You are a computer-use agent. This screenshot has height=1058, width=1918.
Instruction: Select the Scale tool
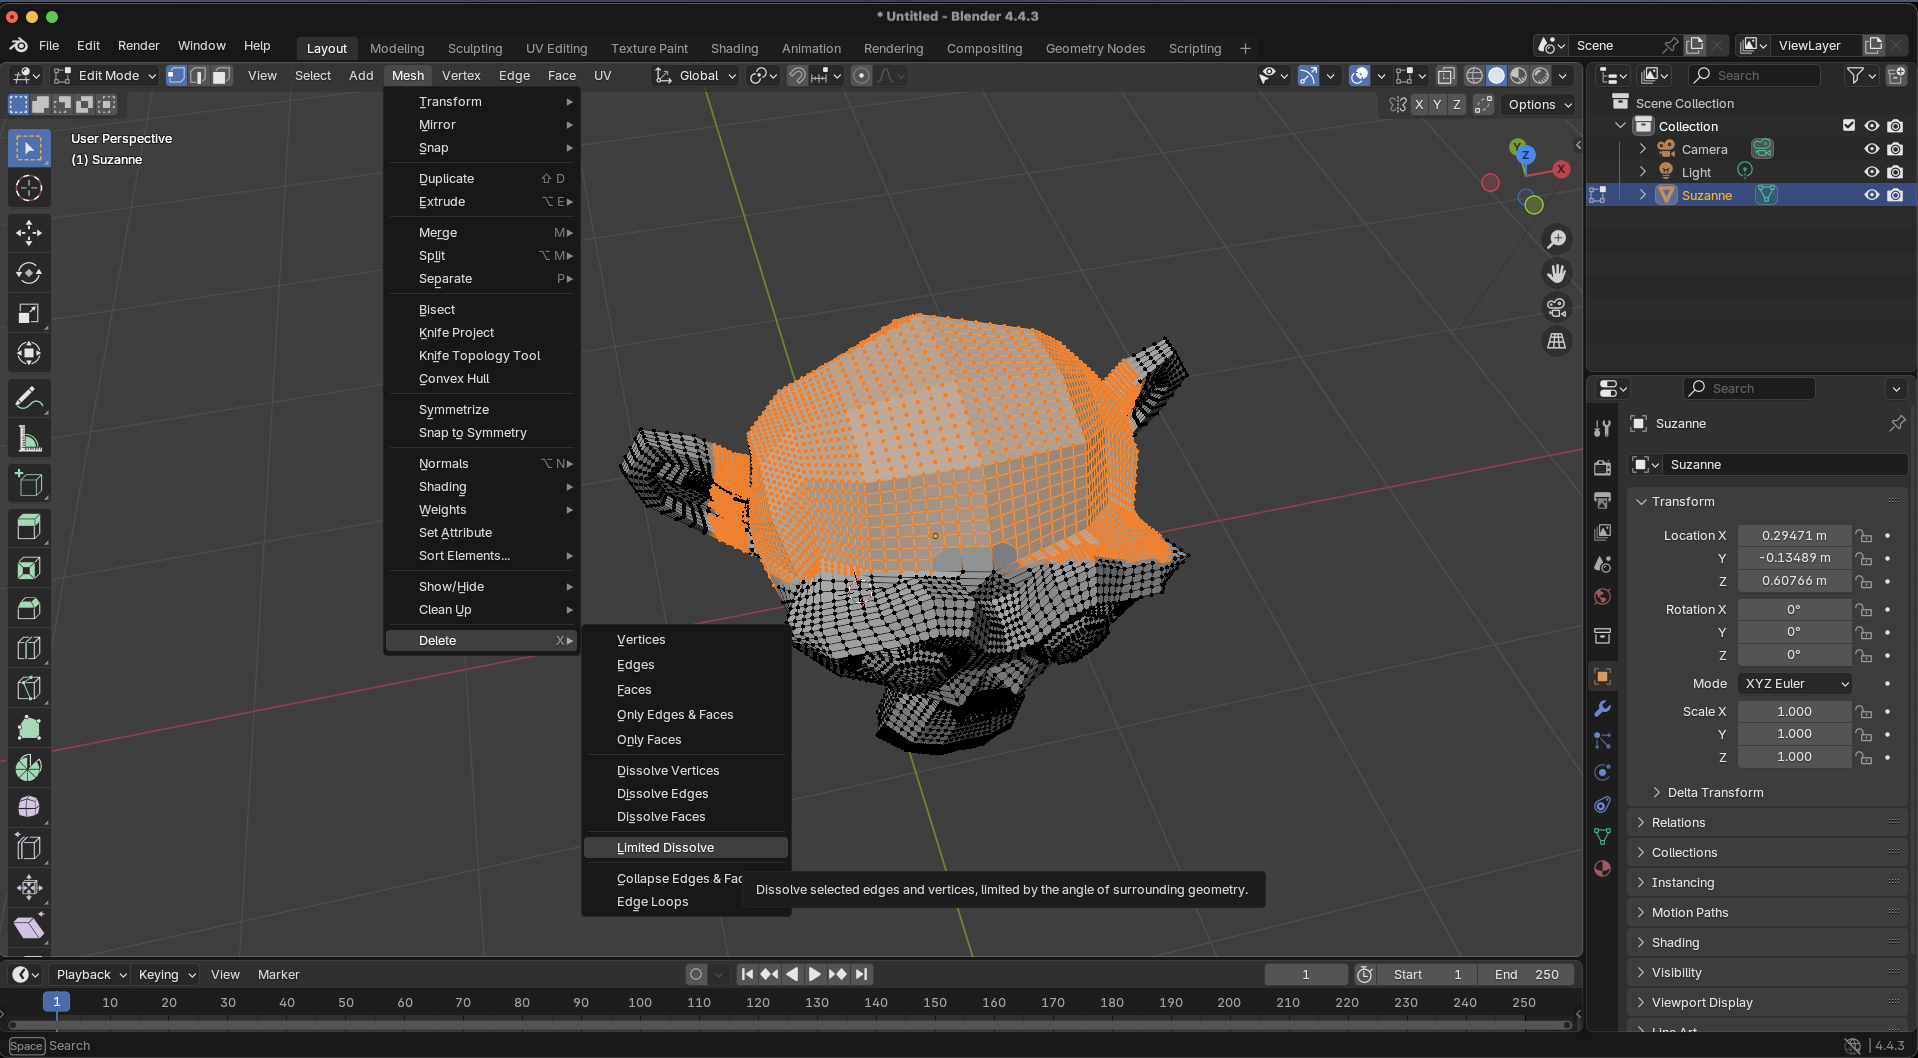tap(29, 313)
